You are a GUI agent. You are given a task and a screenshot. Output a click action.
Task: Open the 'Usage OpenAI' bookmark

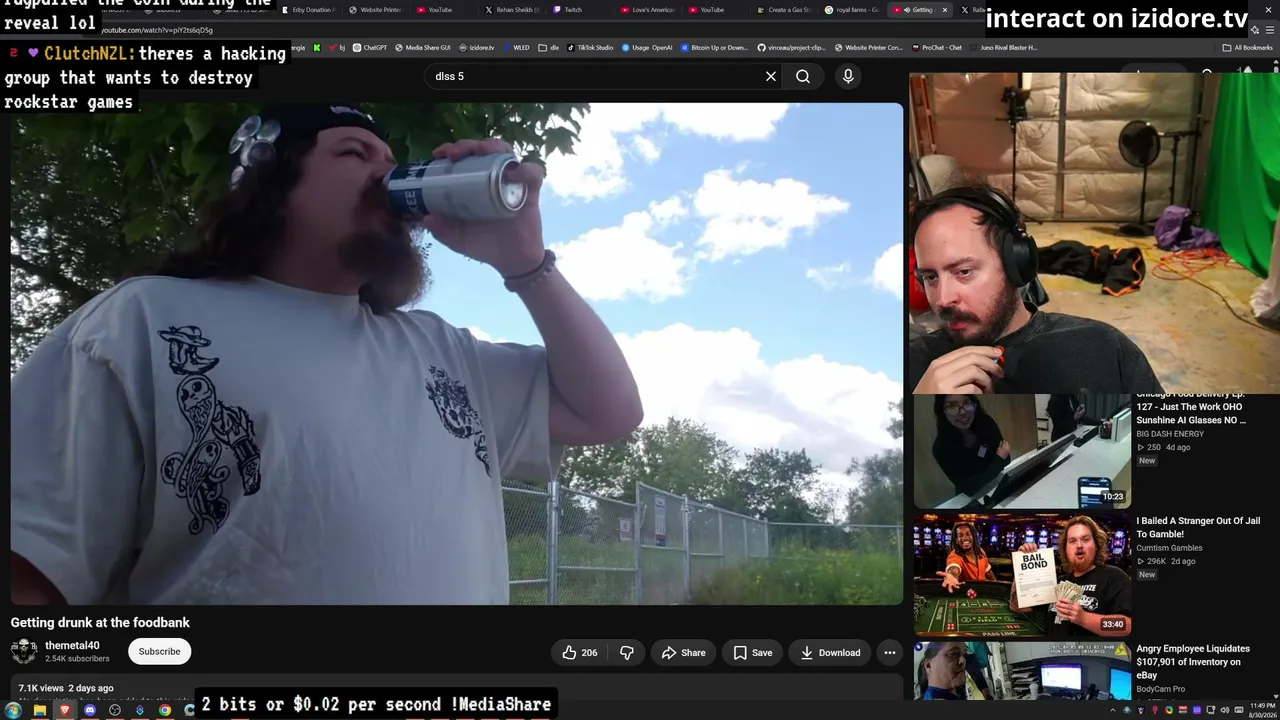647,47
